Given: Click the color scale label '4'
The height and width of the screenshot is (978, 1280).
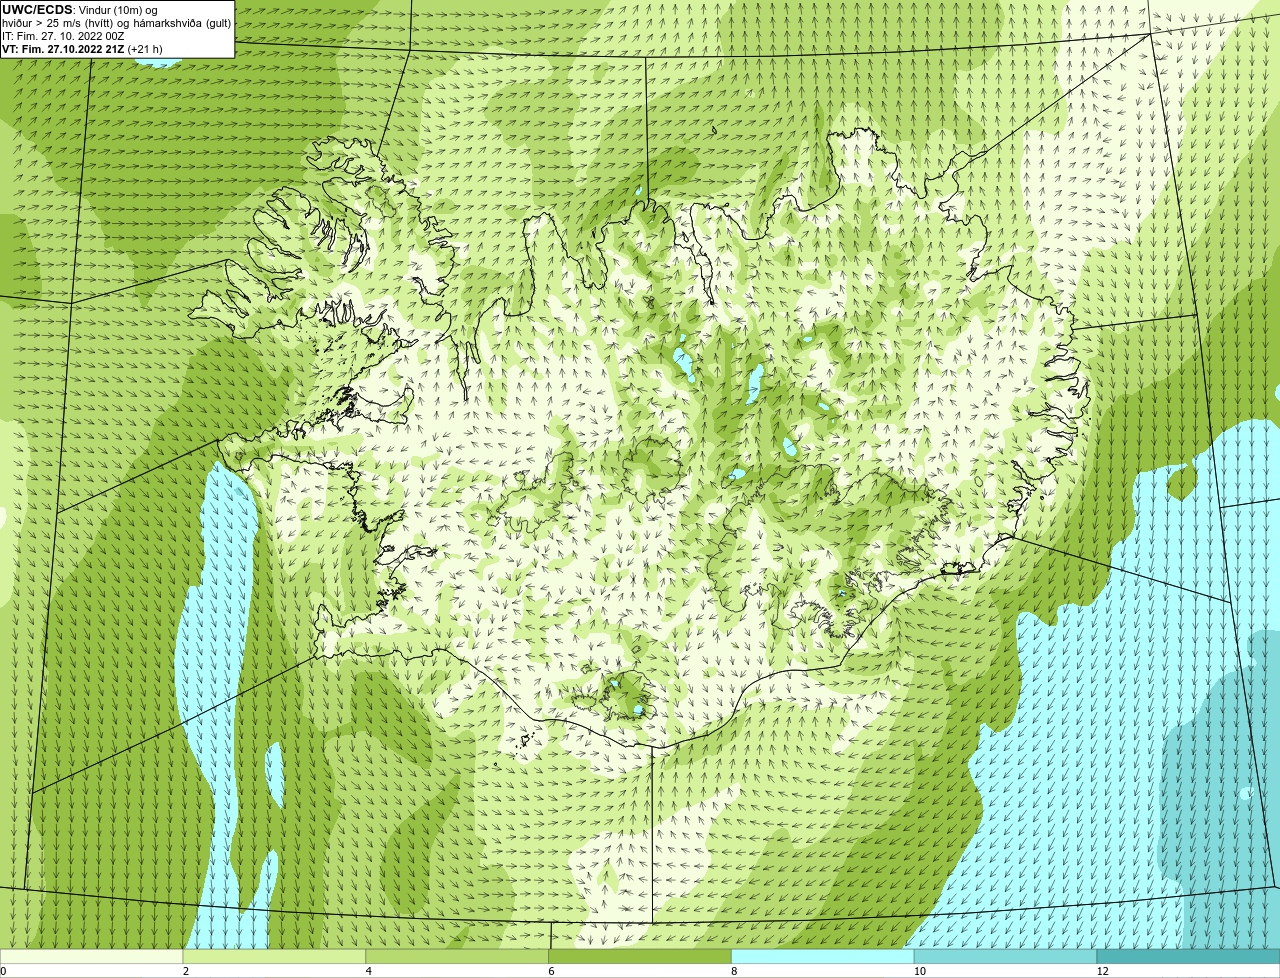Looking at the screenshot, I should pos(368,971).
